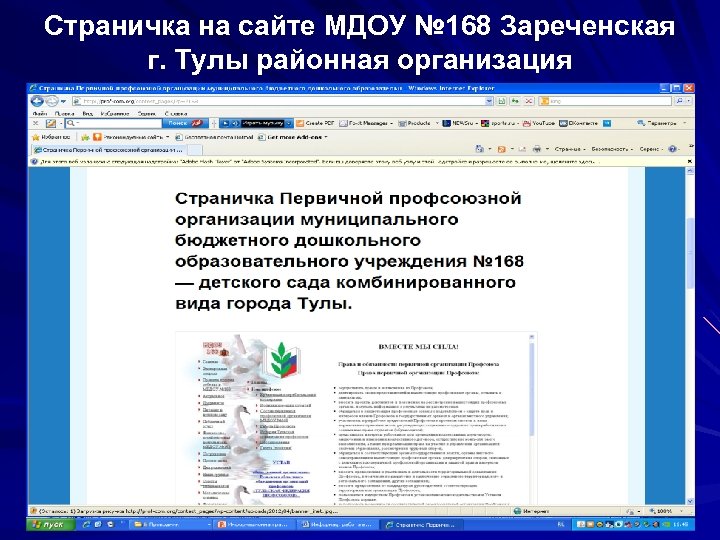Click the zoom level 100% control
Image resolution: width=720 pixels, height=540 pixels.
click(x=667, y=511)
